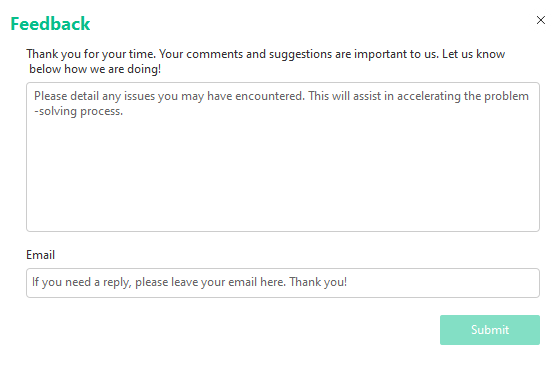560x365 pixels.
Task: Place cursor in 'Please detail any issues' box
Action: [283, 157]
